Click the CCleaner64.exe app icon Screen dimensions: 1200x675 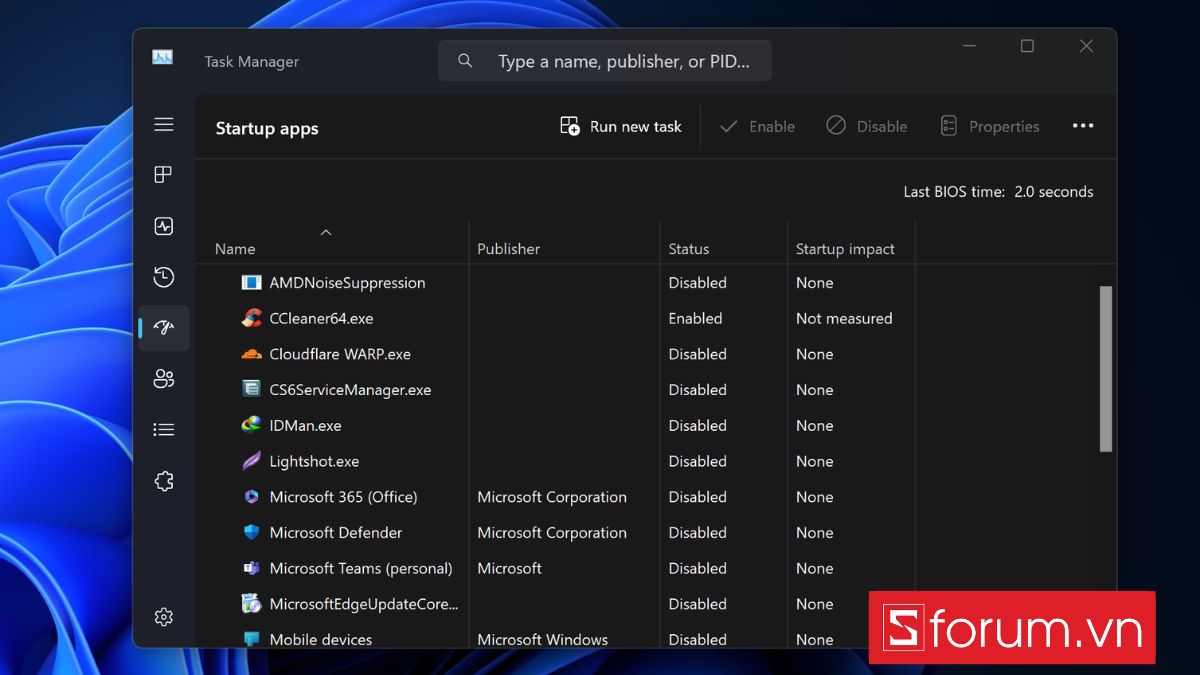[252, 318]
